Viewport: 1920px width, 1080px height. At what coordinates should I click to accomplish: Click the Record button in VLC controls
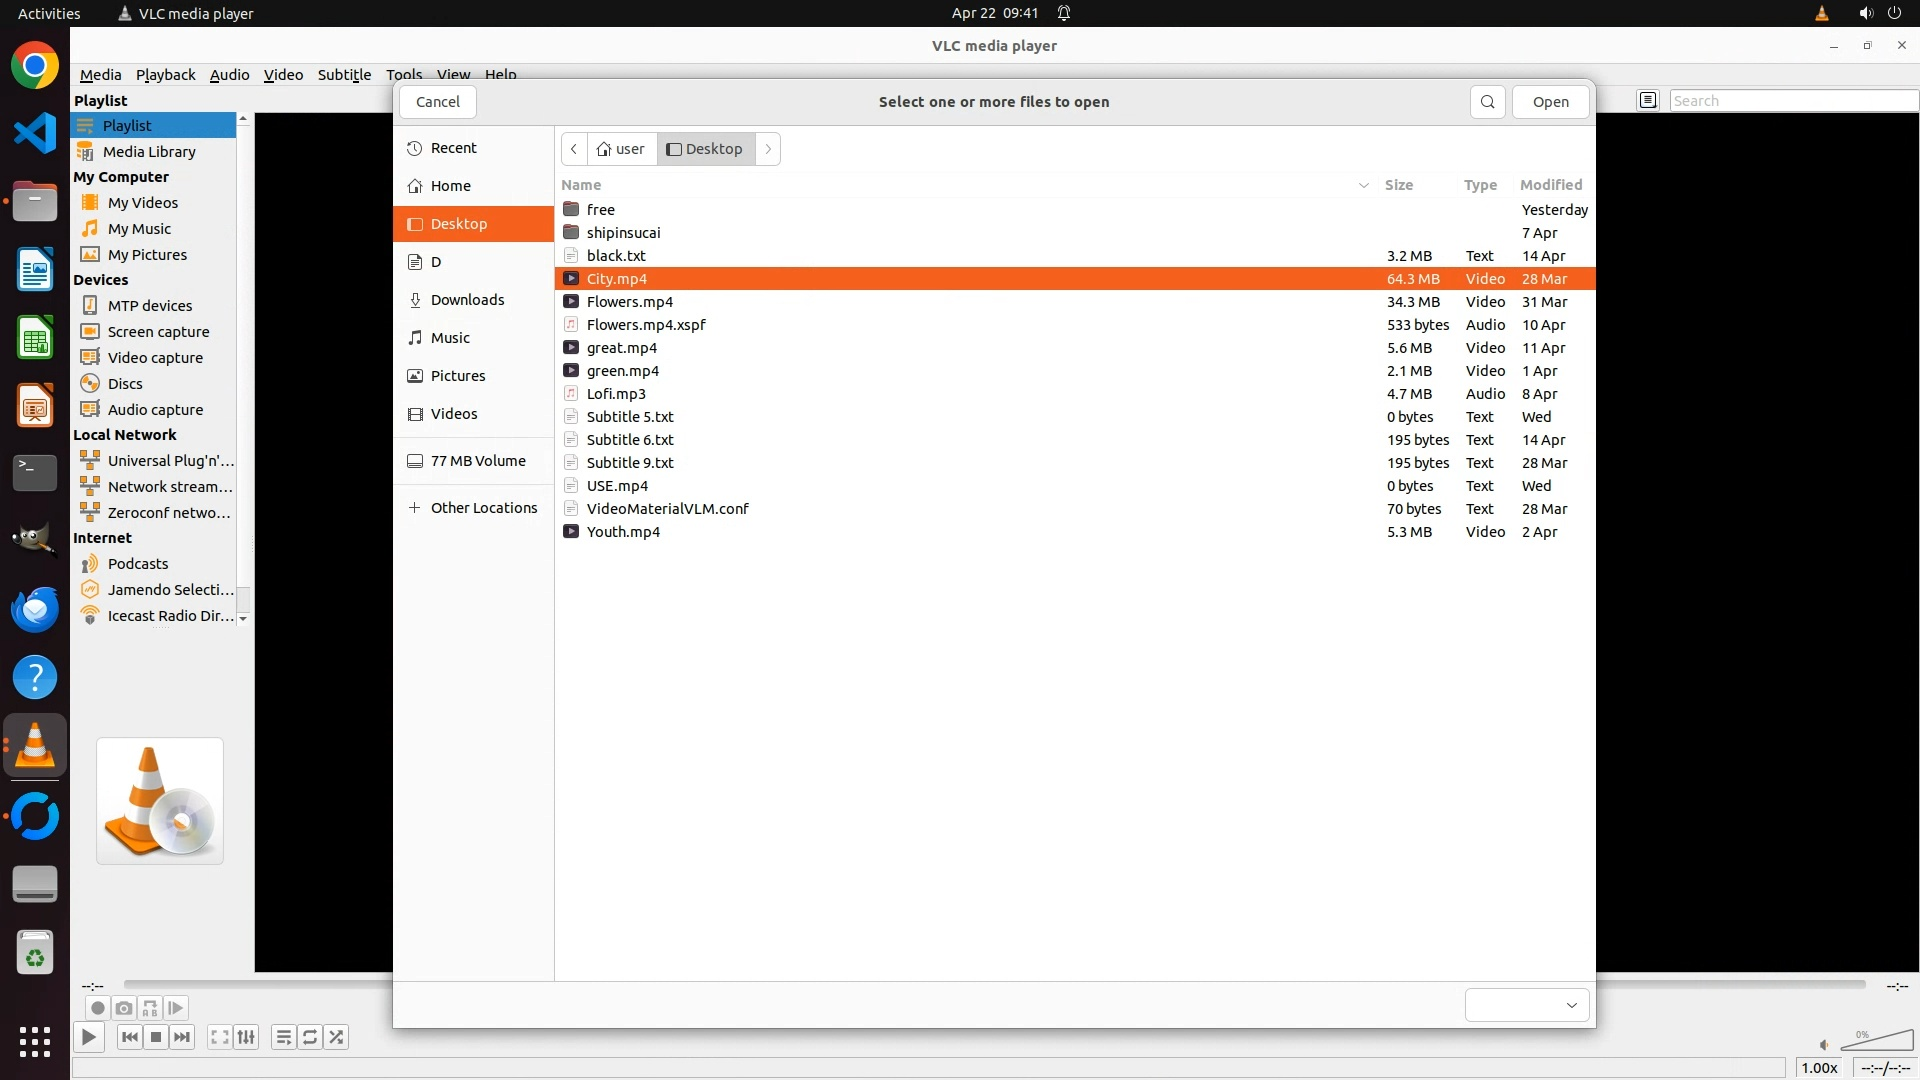coord(97,1008)
